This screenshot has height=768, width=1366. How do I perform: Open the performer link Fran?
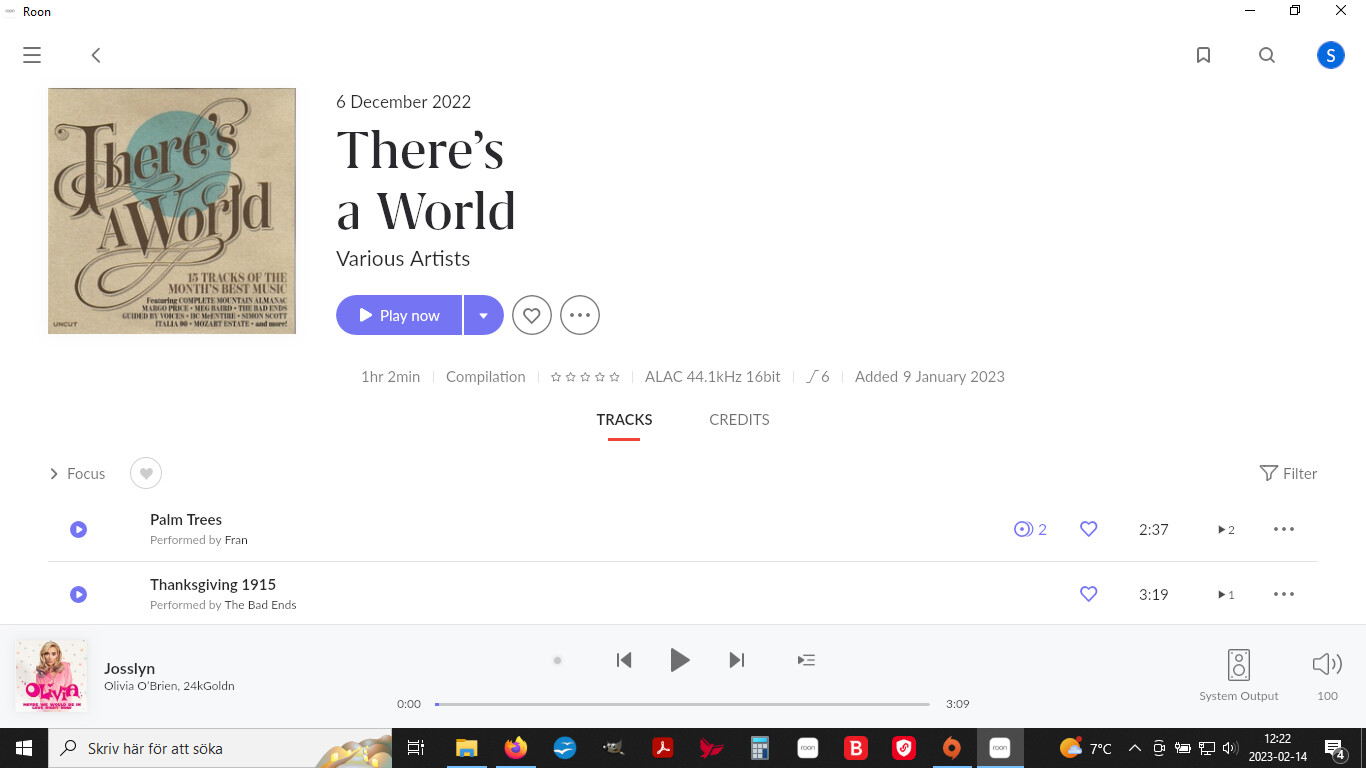[236, 540]
